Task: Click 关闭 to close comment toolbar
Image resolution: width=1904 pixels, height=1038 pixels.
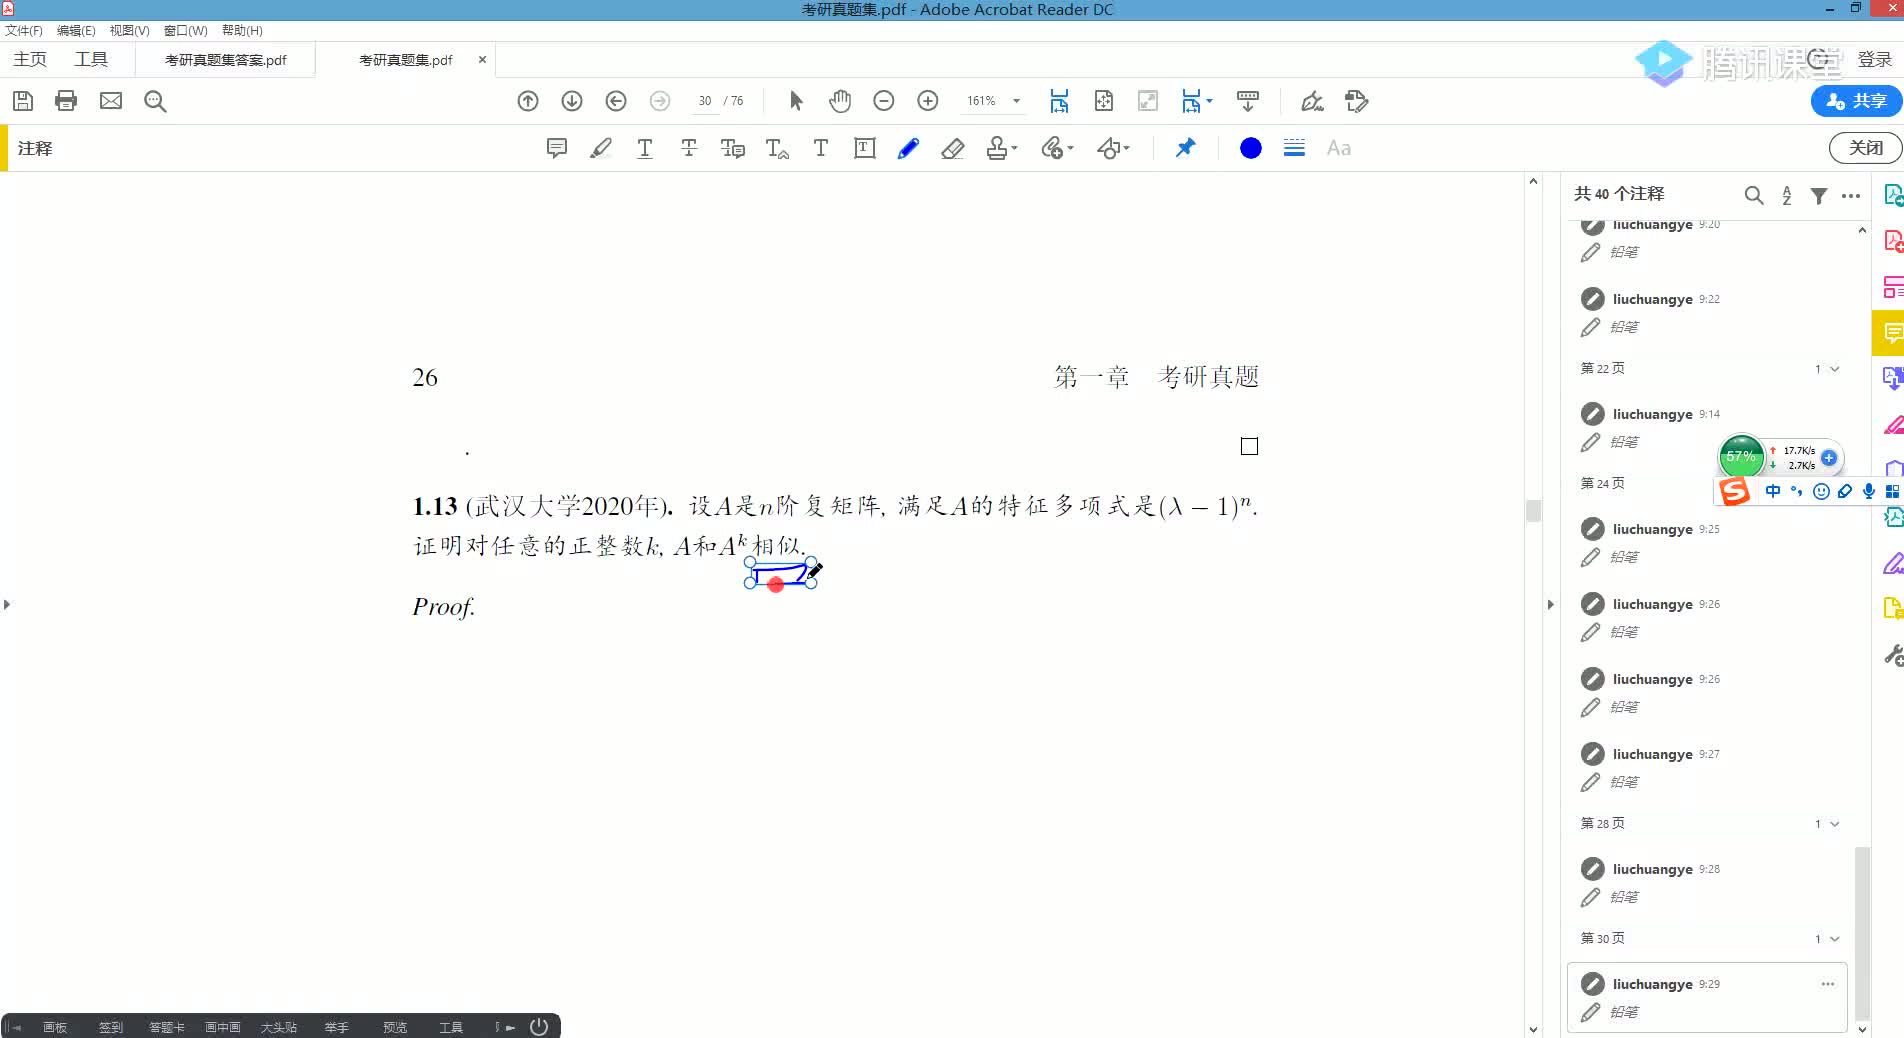Action: tap(1865, 148)
